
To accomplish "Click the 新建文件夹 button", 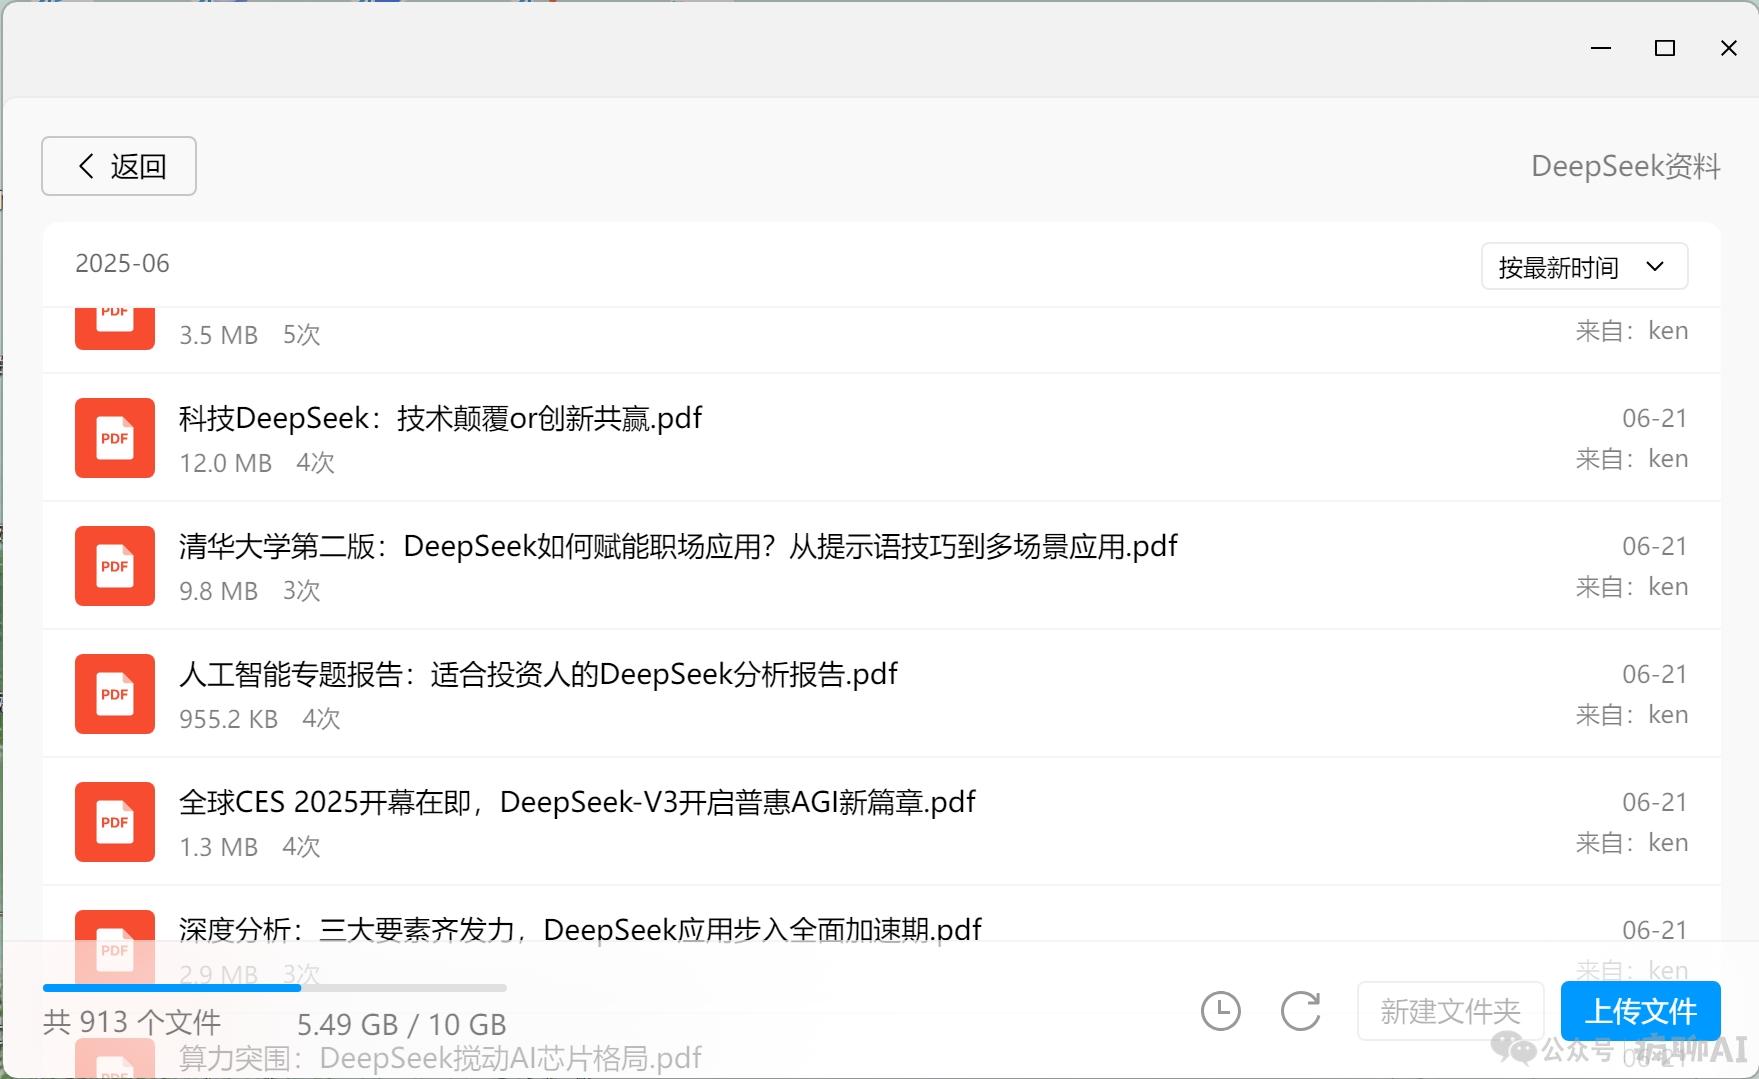I will point(1450,1011).
